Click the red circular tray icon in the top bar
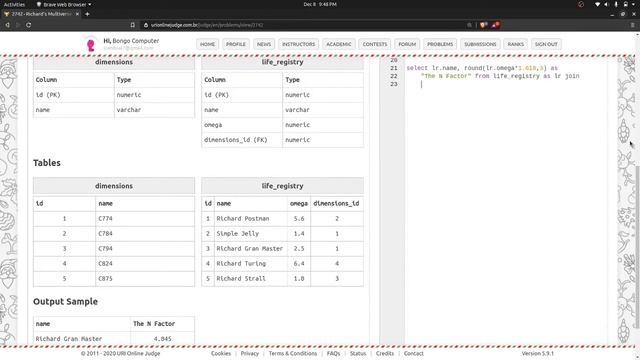The image size is (640, 360). (x=581, y=4)
